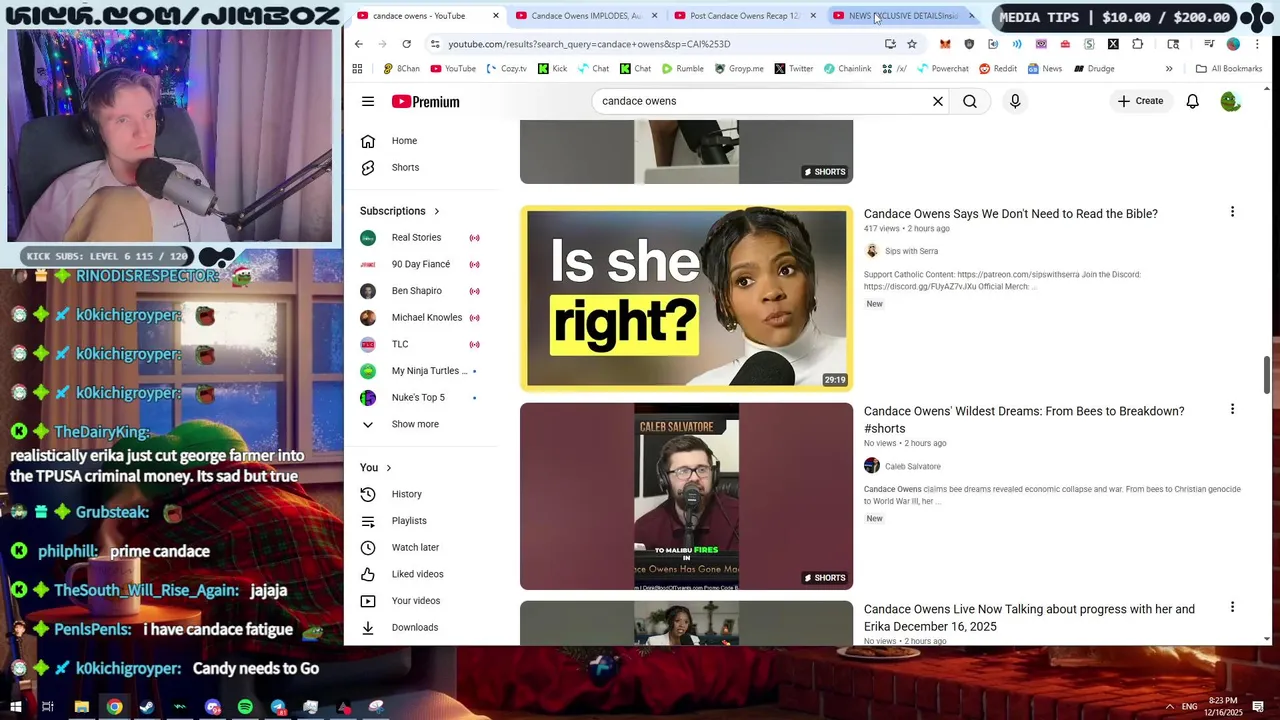Show hidden system tray icons
1280x720 pixels.
pyautogui.click(x=1170, y=707)
